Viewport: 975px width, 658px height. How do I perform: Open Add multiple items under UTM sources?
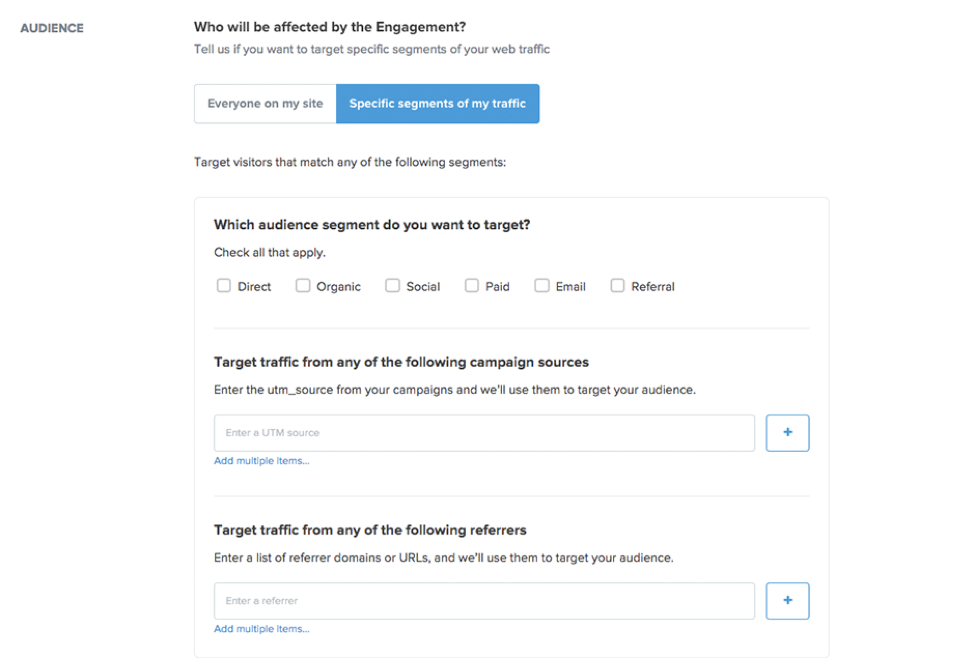[x=262, y=460]
